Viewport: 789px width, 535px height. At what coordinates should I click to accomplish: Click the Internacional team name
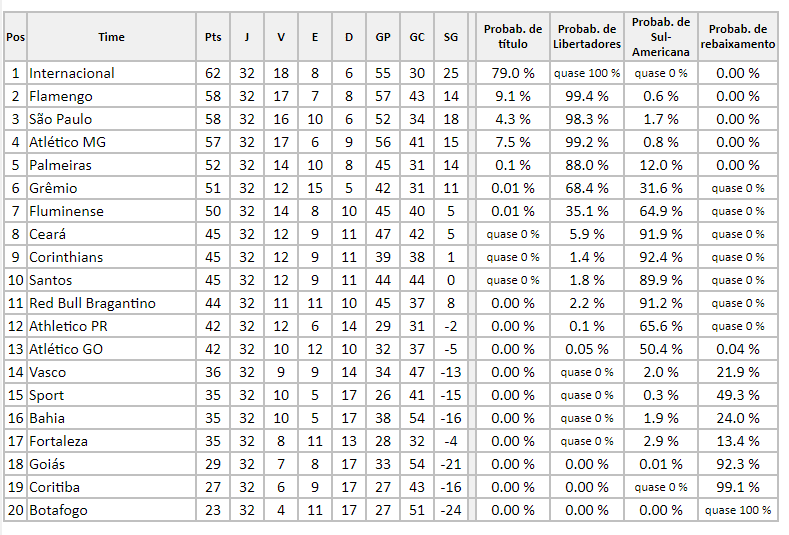(x=72, y=73)
